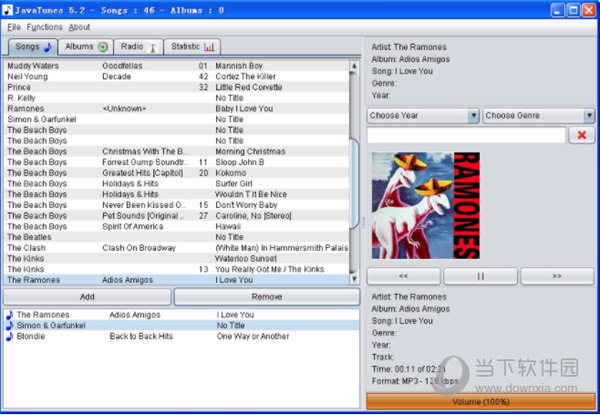
Task: Select Blondie One Way or Another in playlist
Action: [x=181, y=336]
